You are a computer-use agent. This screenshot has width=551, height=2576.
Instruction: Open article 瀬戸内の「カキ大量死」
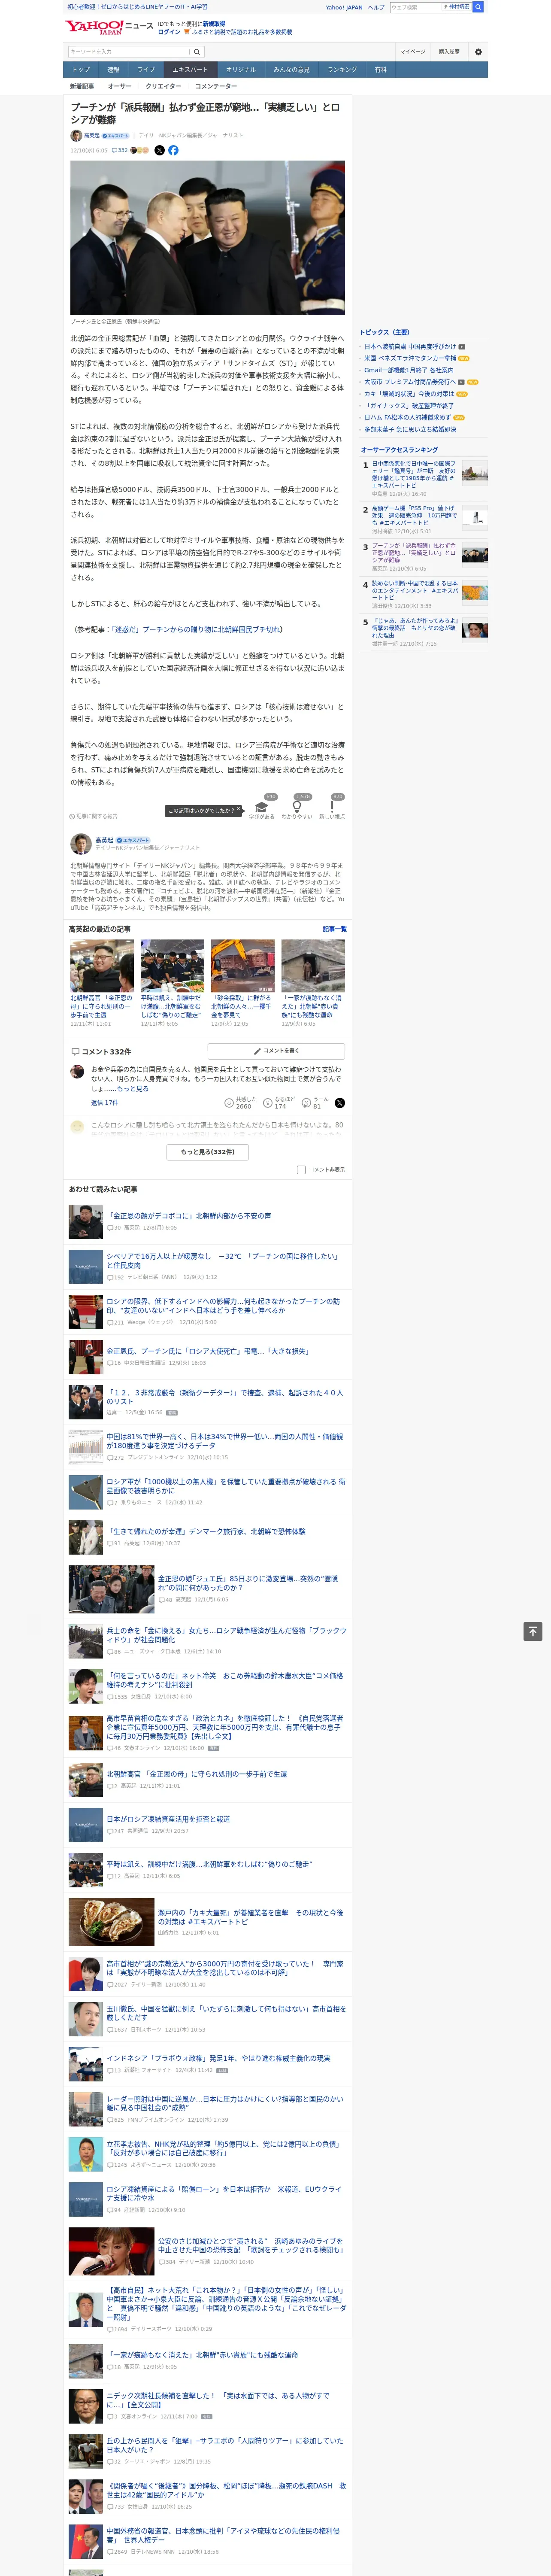click(x=250, y=1917)
